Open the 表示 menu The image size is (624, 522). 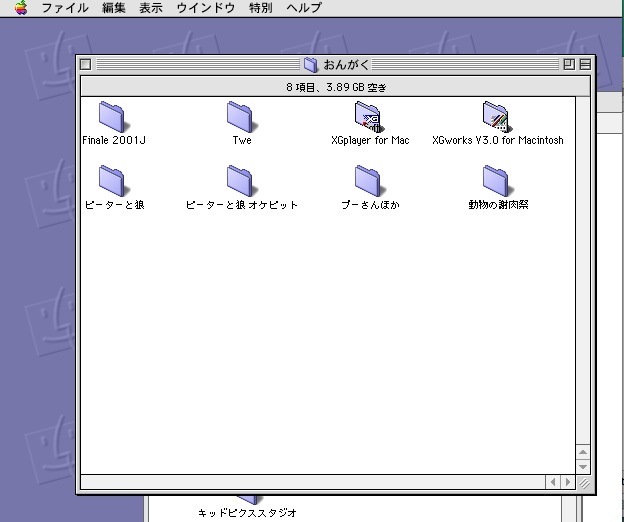tap(151, 8)
